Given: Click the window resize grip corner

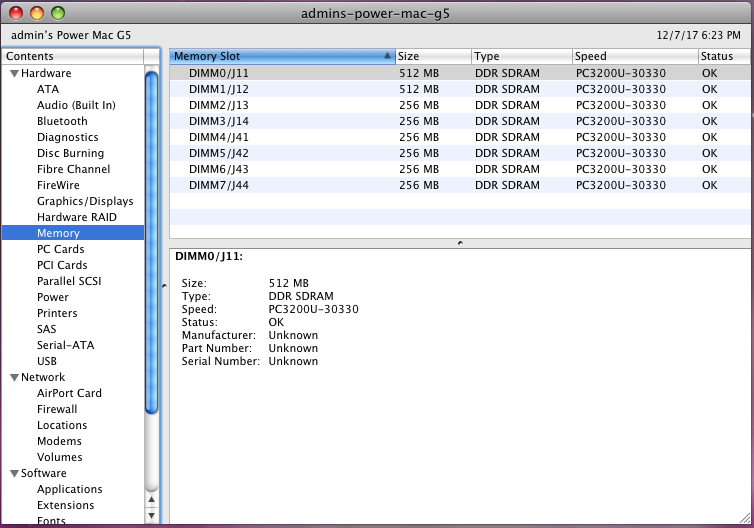Looking at the screenshot, I should (745, 518).
